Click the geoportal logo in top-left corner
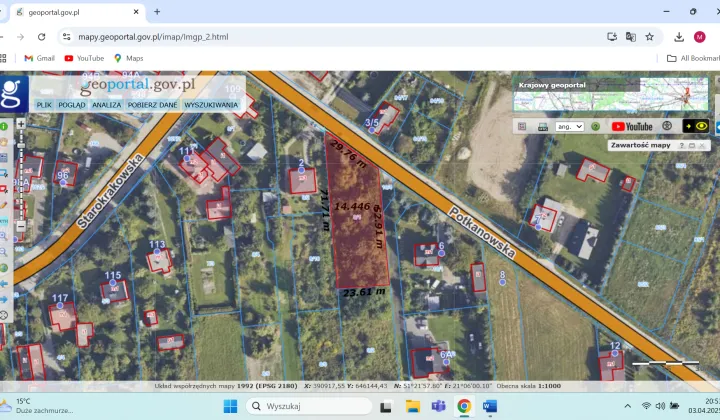This screenshot has width=720, height=420. click(12, 93)
